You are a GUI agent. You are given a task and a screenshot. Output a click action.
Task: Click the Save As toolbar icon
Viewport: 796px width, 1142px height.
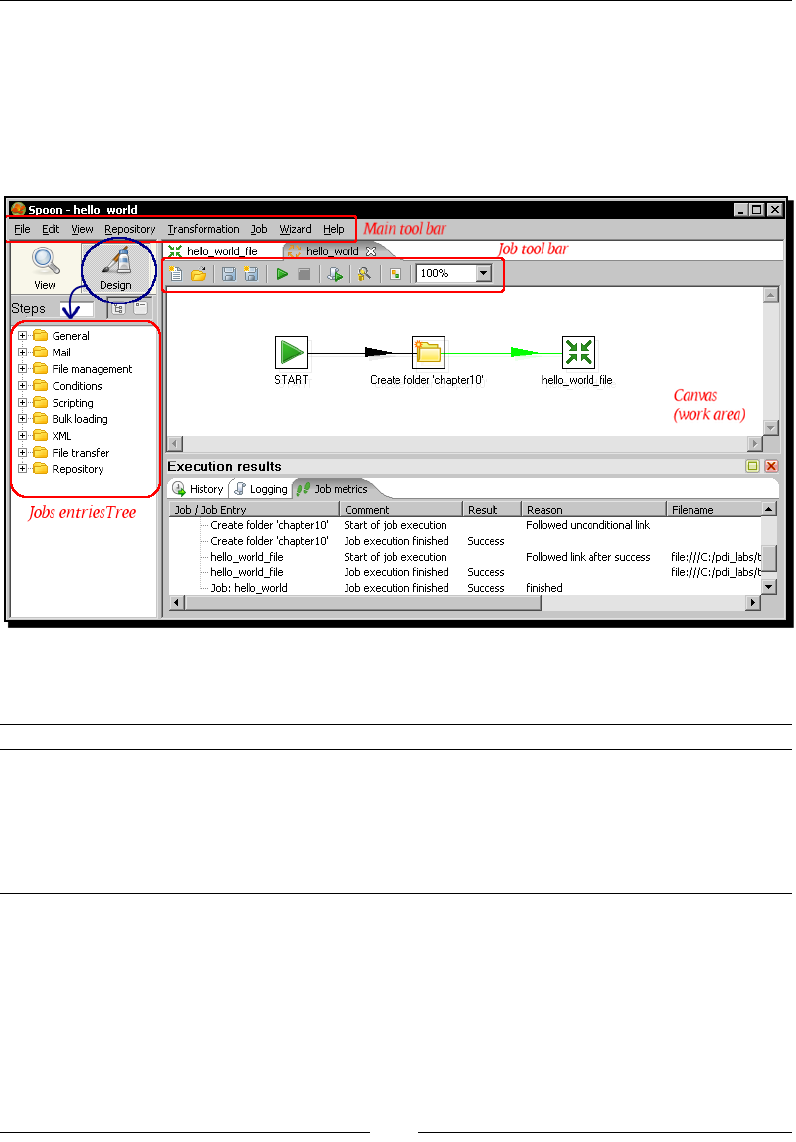pos(251,275)
